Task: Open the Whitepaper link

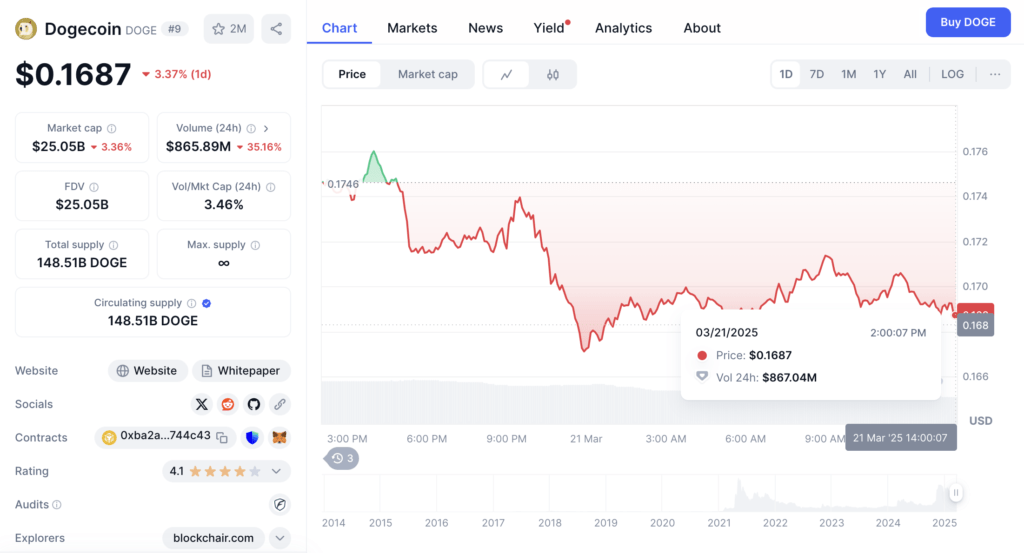Action: 241,371
